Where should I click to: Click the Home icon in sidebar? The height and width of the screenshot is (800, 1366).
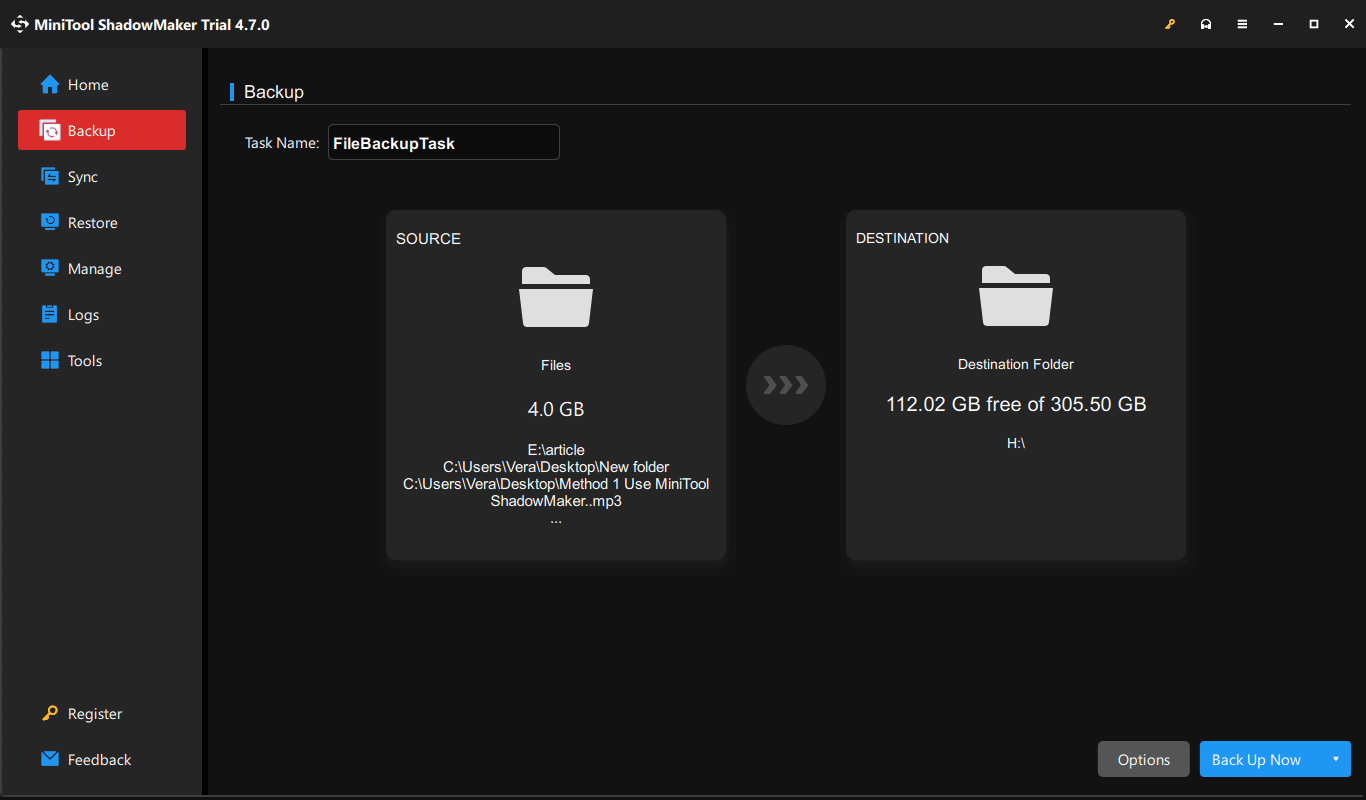pos(50,85)
